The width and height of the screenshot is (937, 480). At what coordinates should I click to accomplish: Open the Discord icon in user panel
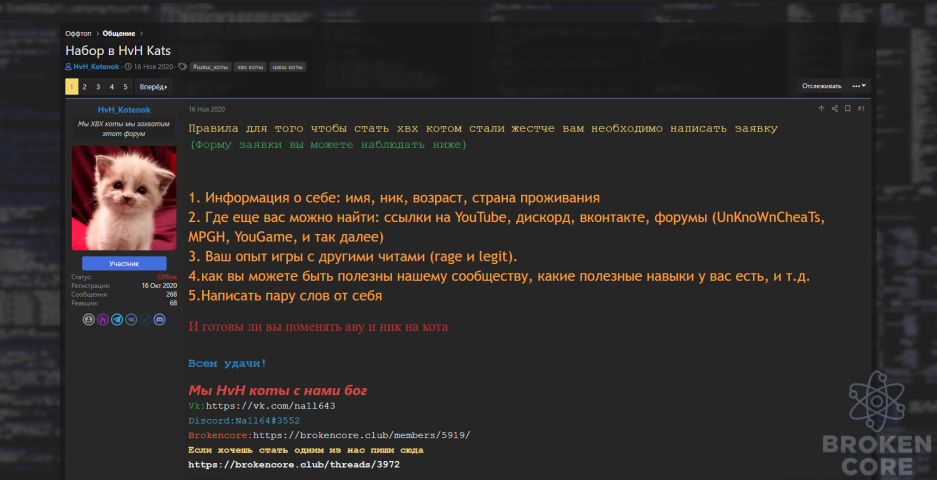160,320
